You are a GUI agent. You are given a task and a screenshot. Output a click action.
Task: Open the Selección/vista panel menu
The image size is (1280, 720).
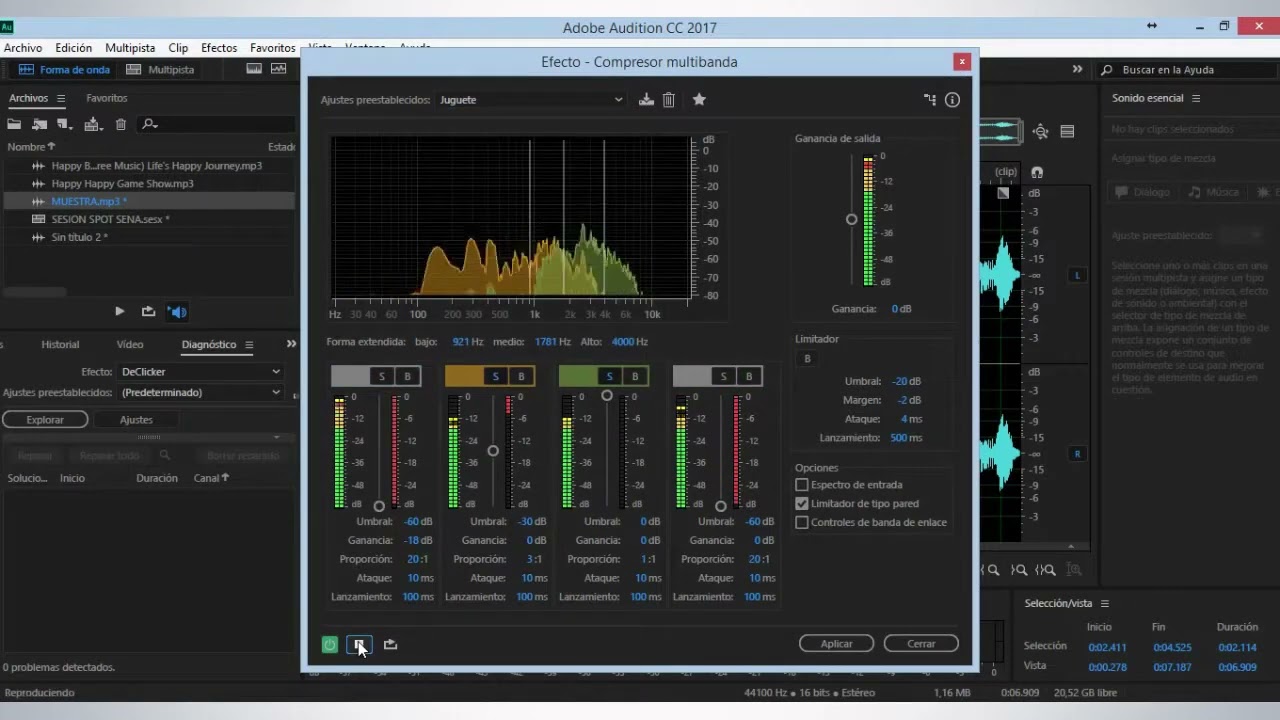[1105, 604]
